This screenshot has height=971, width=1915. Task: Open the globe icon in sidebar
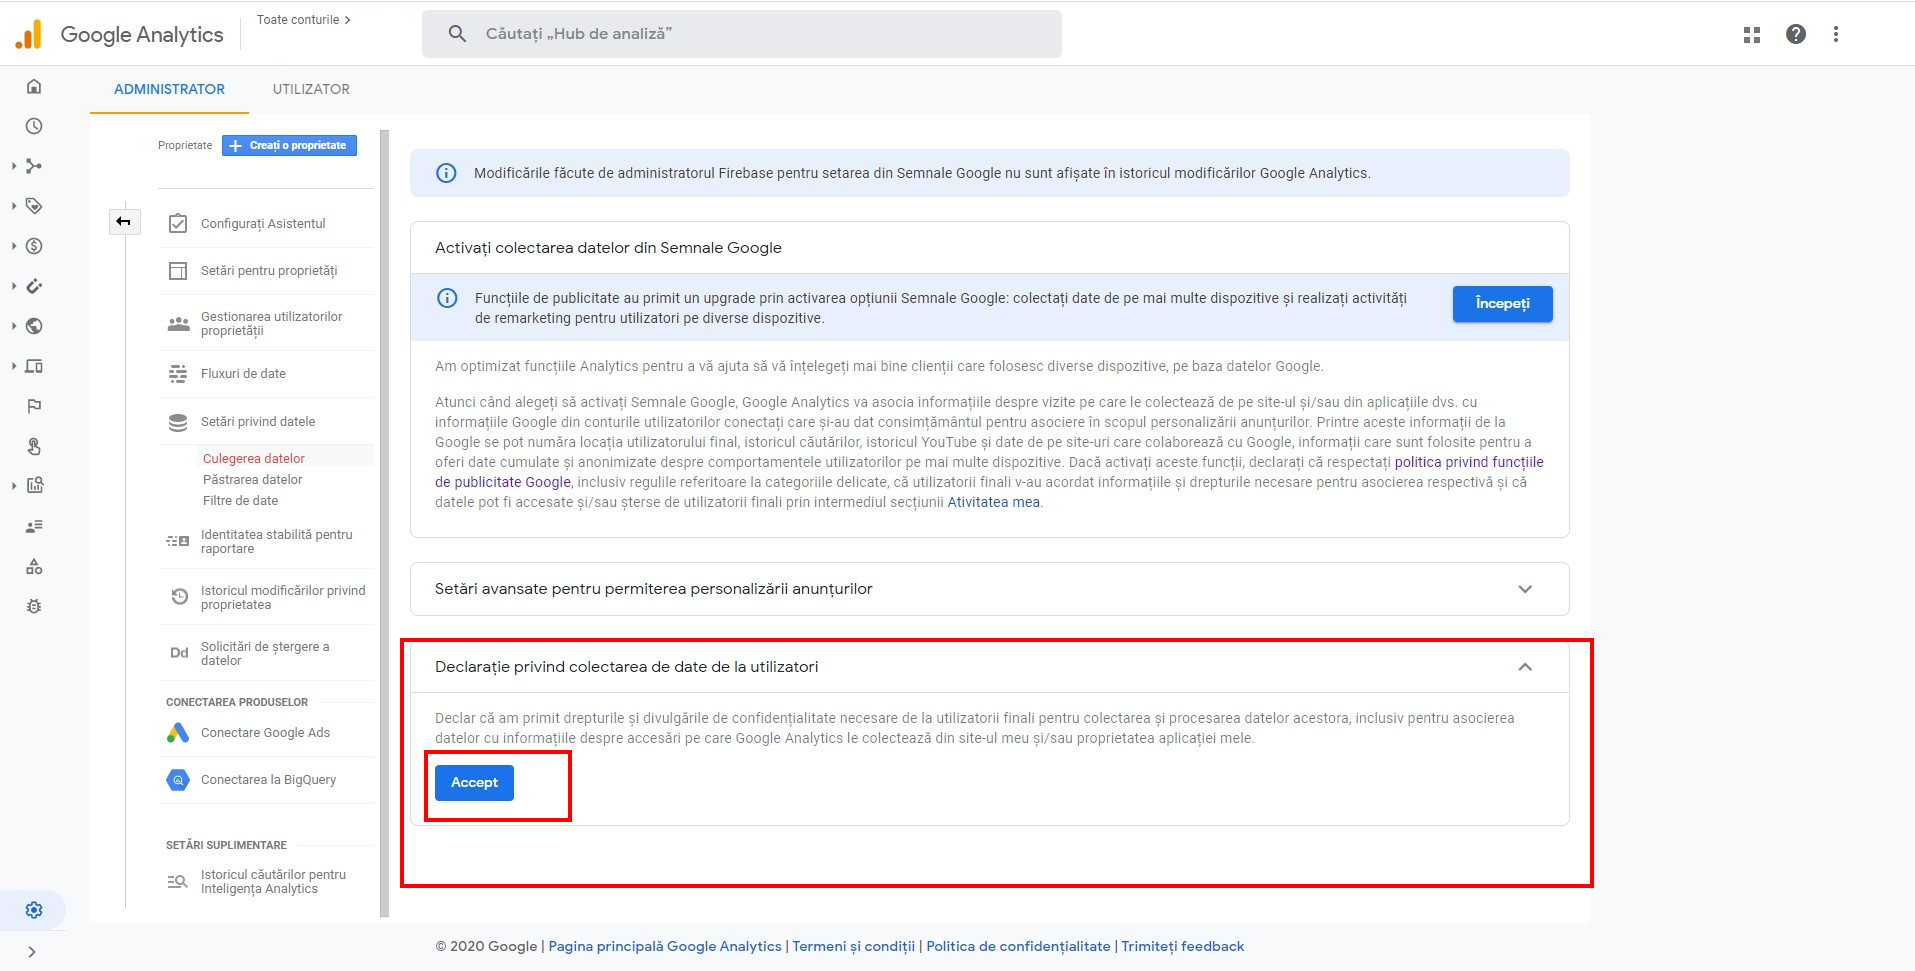point(34,326)
